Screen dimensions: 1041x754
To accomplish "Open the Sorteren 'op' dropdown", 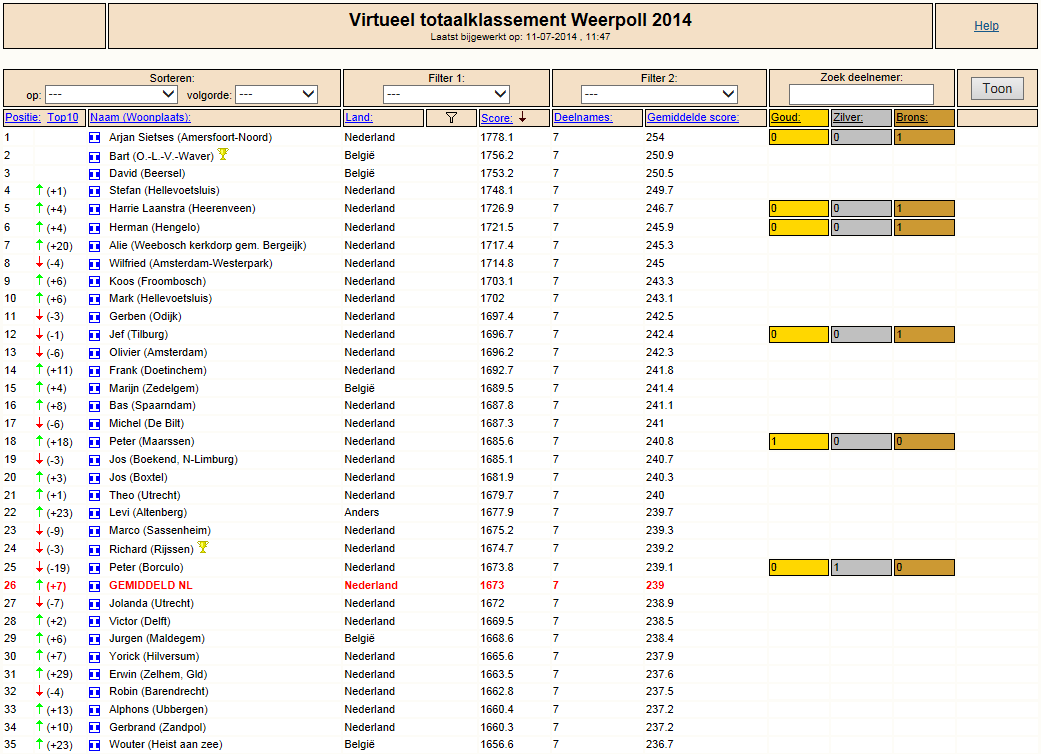I will (x=111, y=94).
